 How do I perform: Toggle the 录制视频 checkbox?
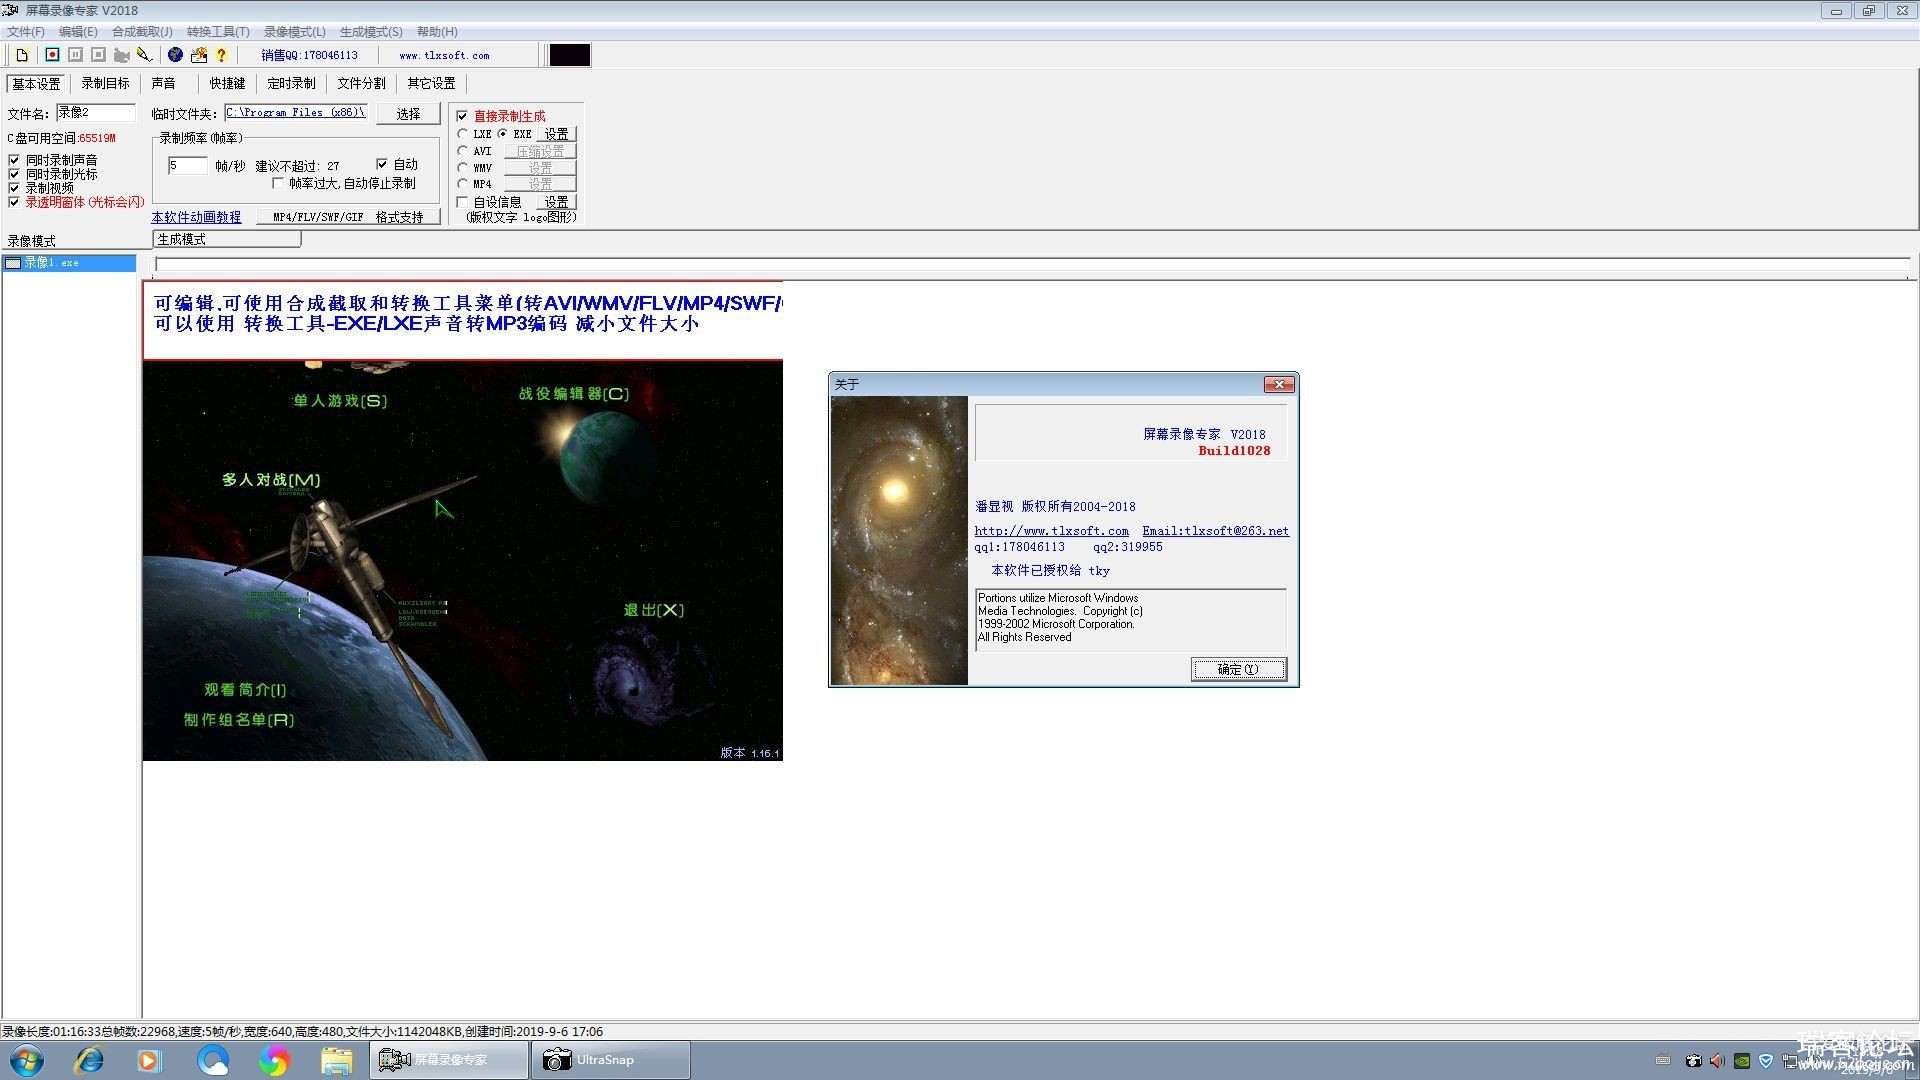(x=14, y=188)
